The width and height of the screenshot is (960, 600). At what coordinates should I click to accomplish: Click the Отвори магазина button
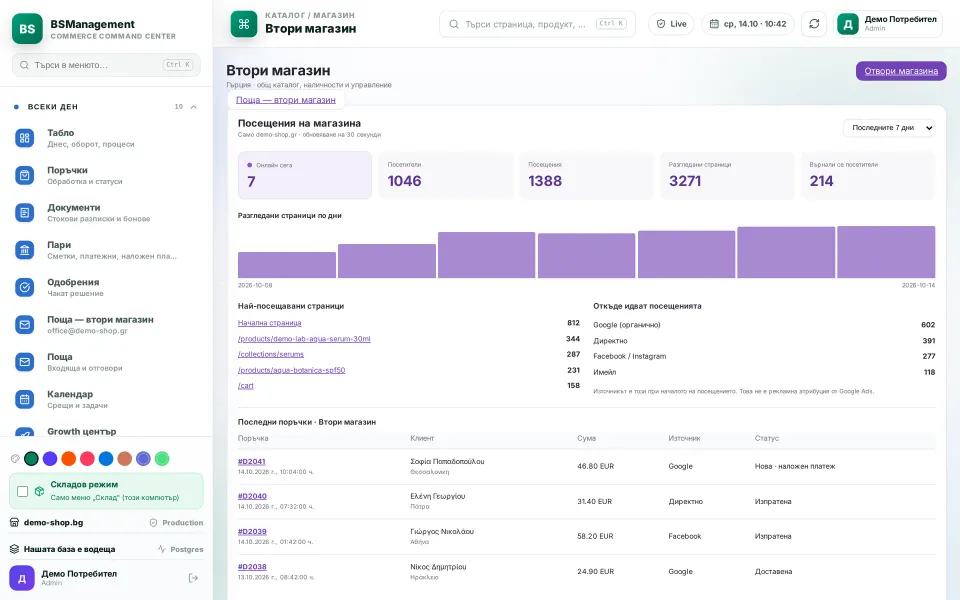coord(901,71)
